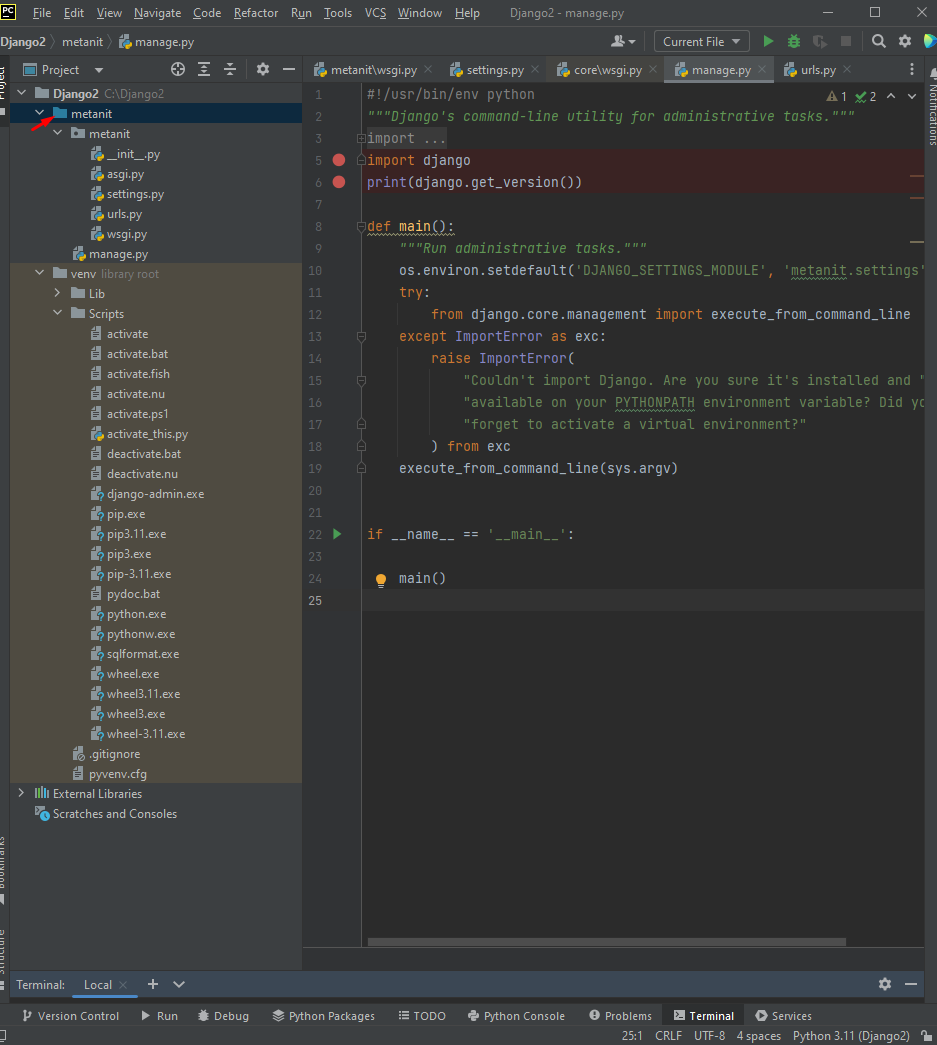Go to previous highlighted error arrow
The width and height of the screenshot is (937, 1045).
click(891, 97)
